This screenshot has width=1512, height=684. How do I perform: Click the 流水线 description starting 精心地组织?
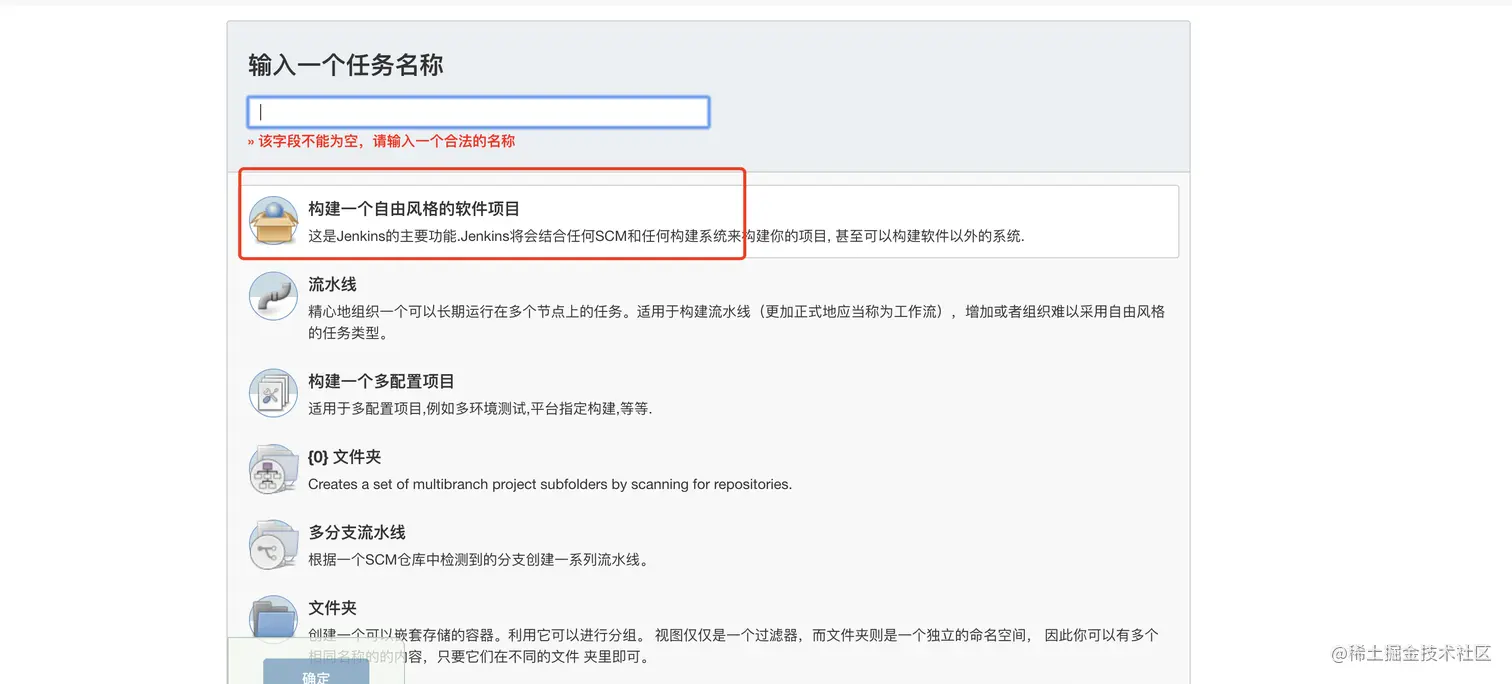(x=736, y=322)
